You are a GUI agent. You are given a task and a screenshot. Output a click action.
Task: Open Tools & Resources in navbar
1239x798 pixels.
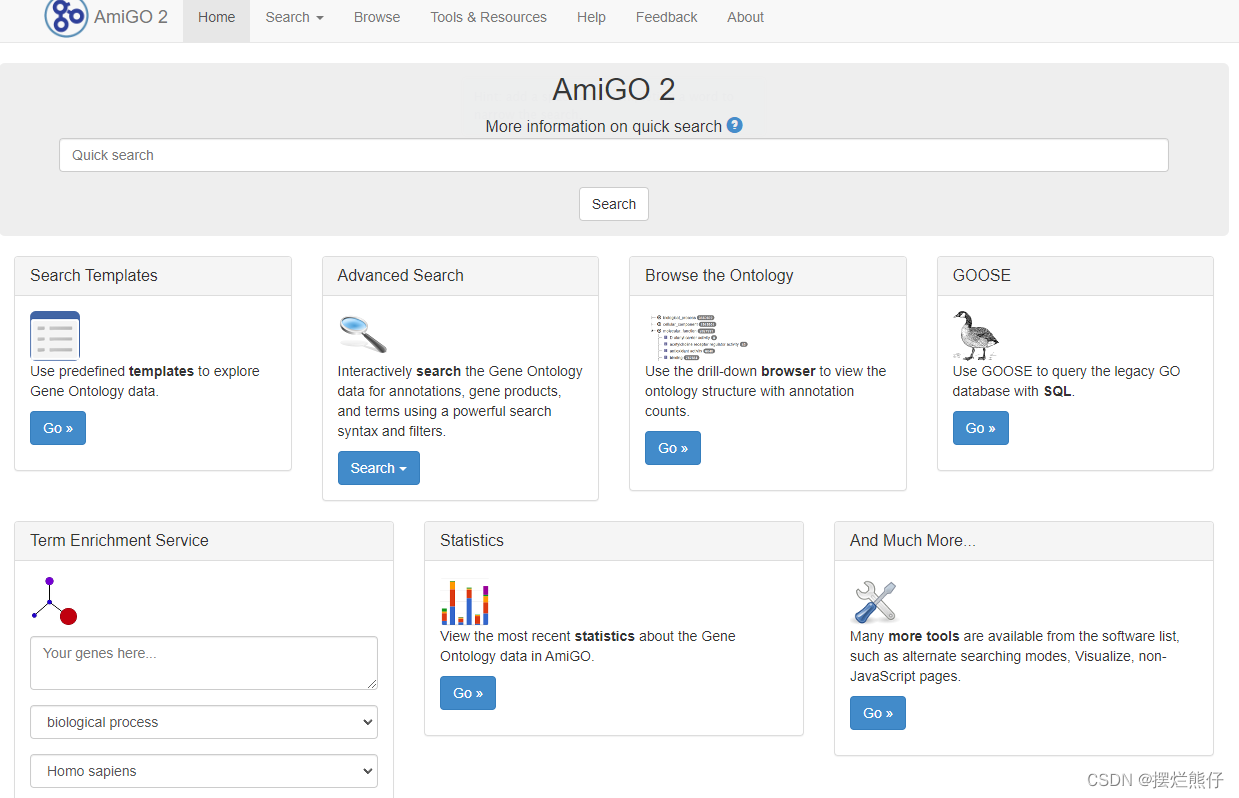tap(488, 17)
